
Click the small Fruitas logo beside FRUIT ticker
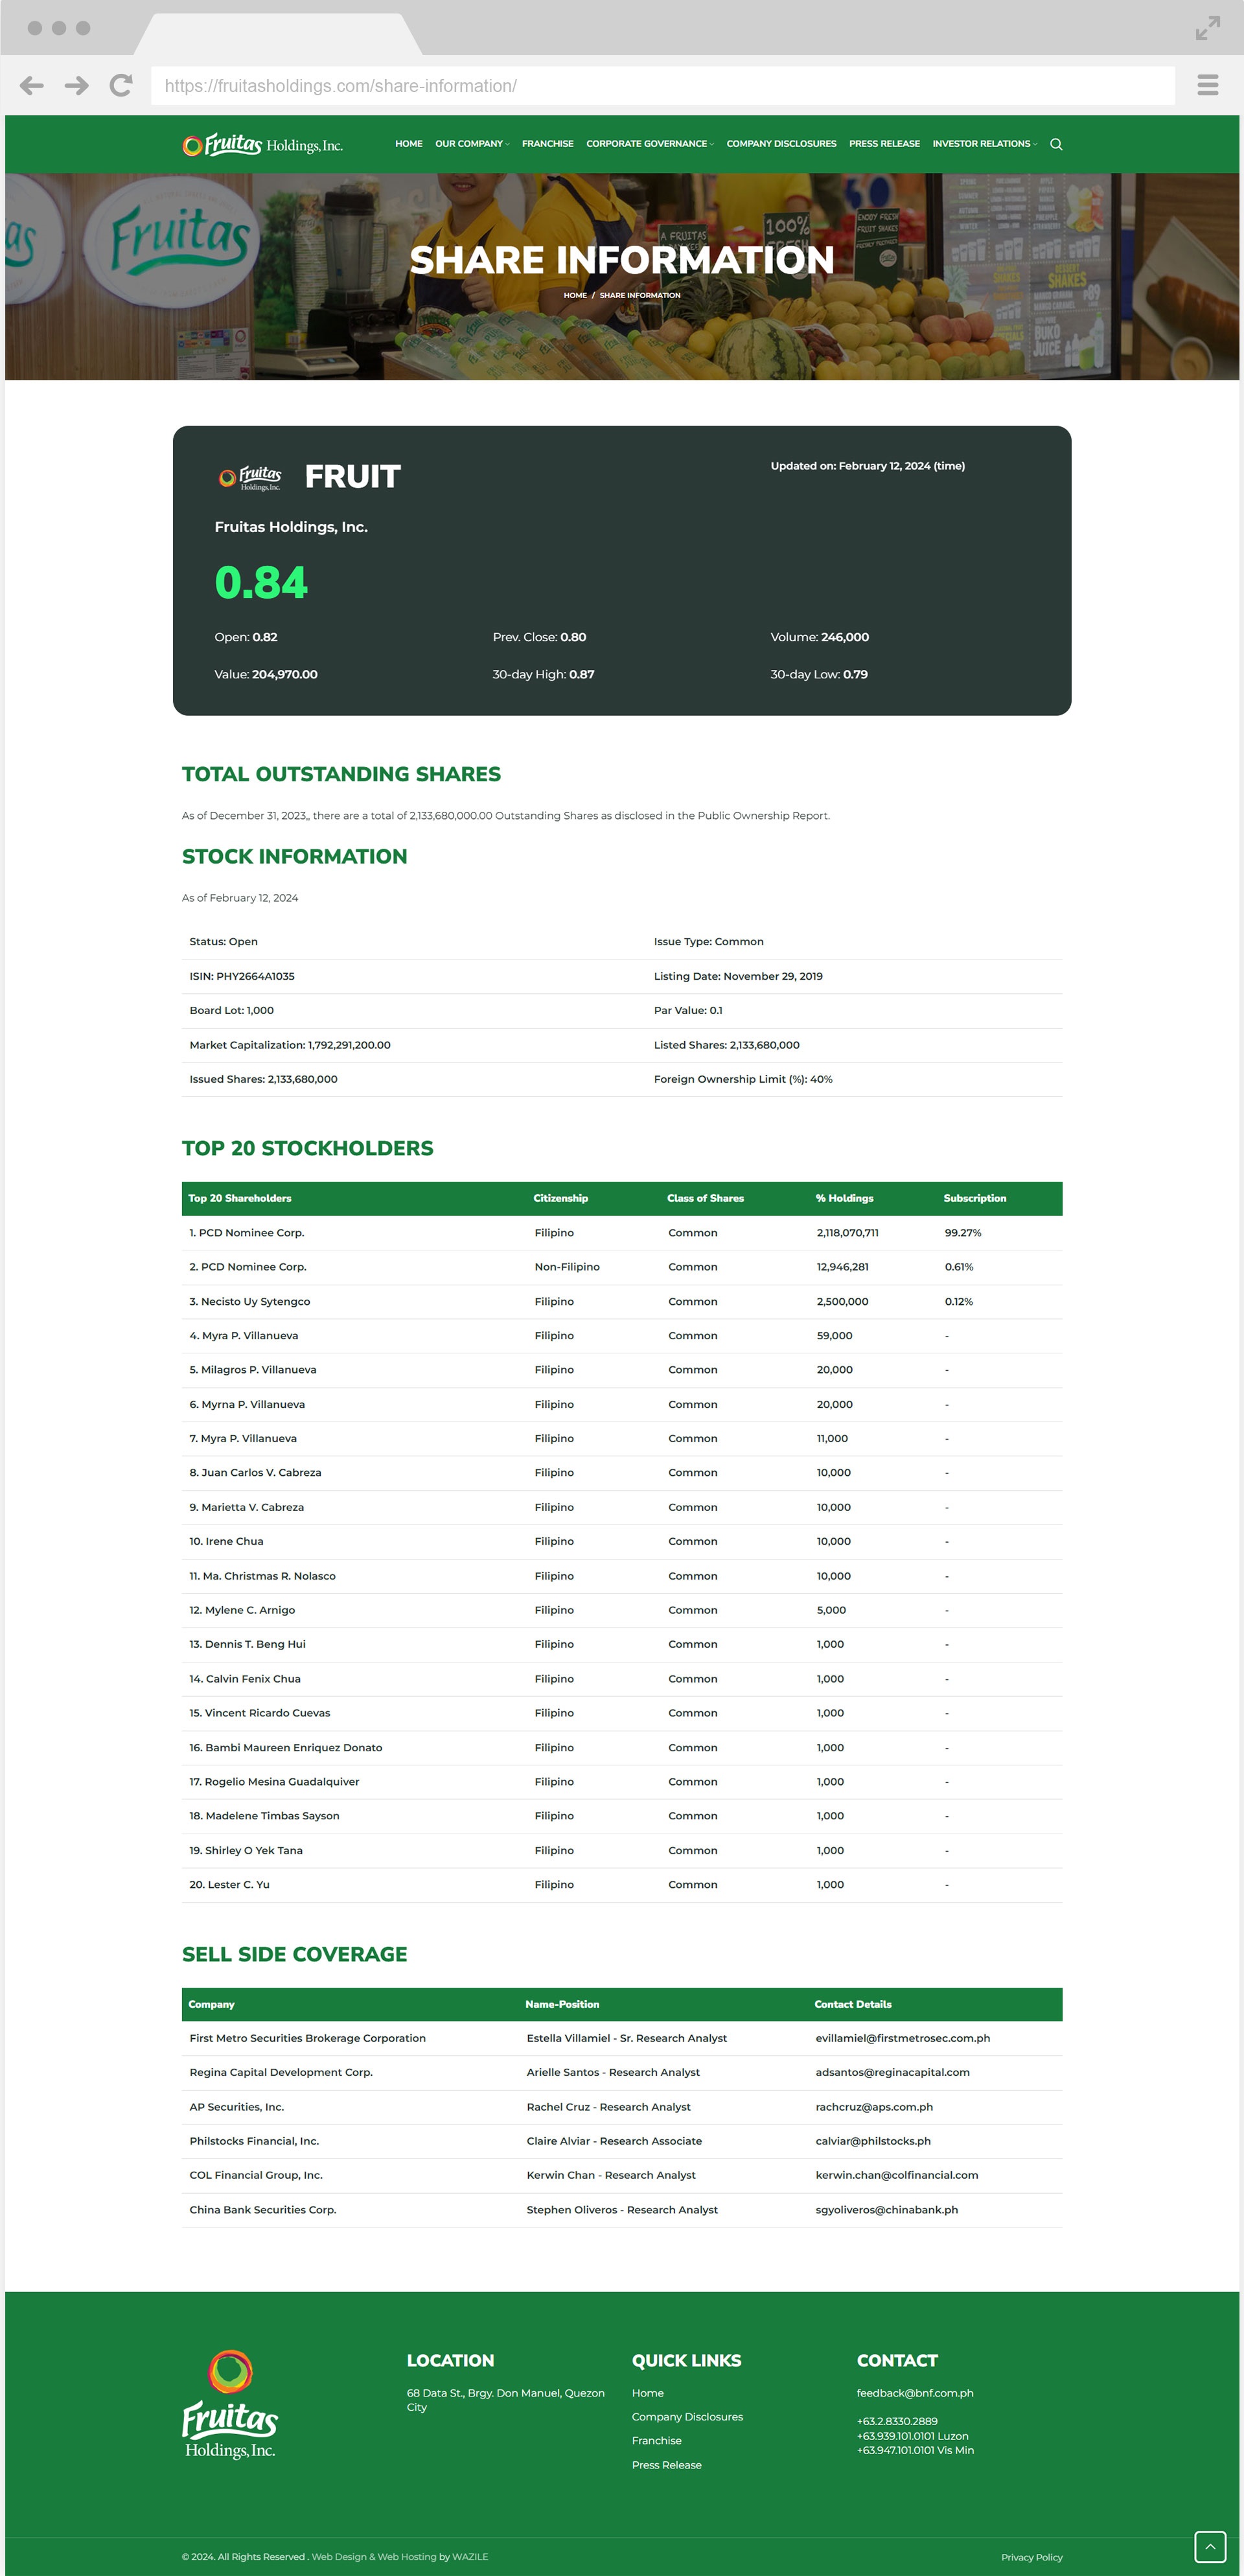point(250,478)
